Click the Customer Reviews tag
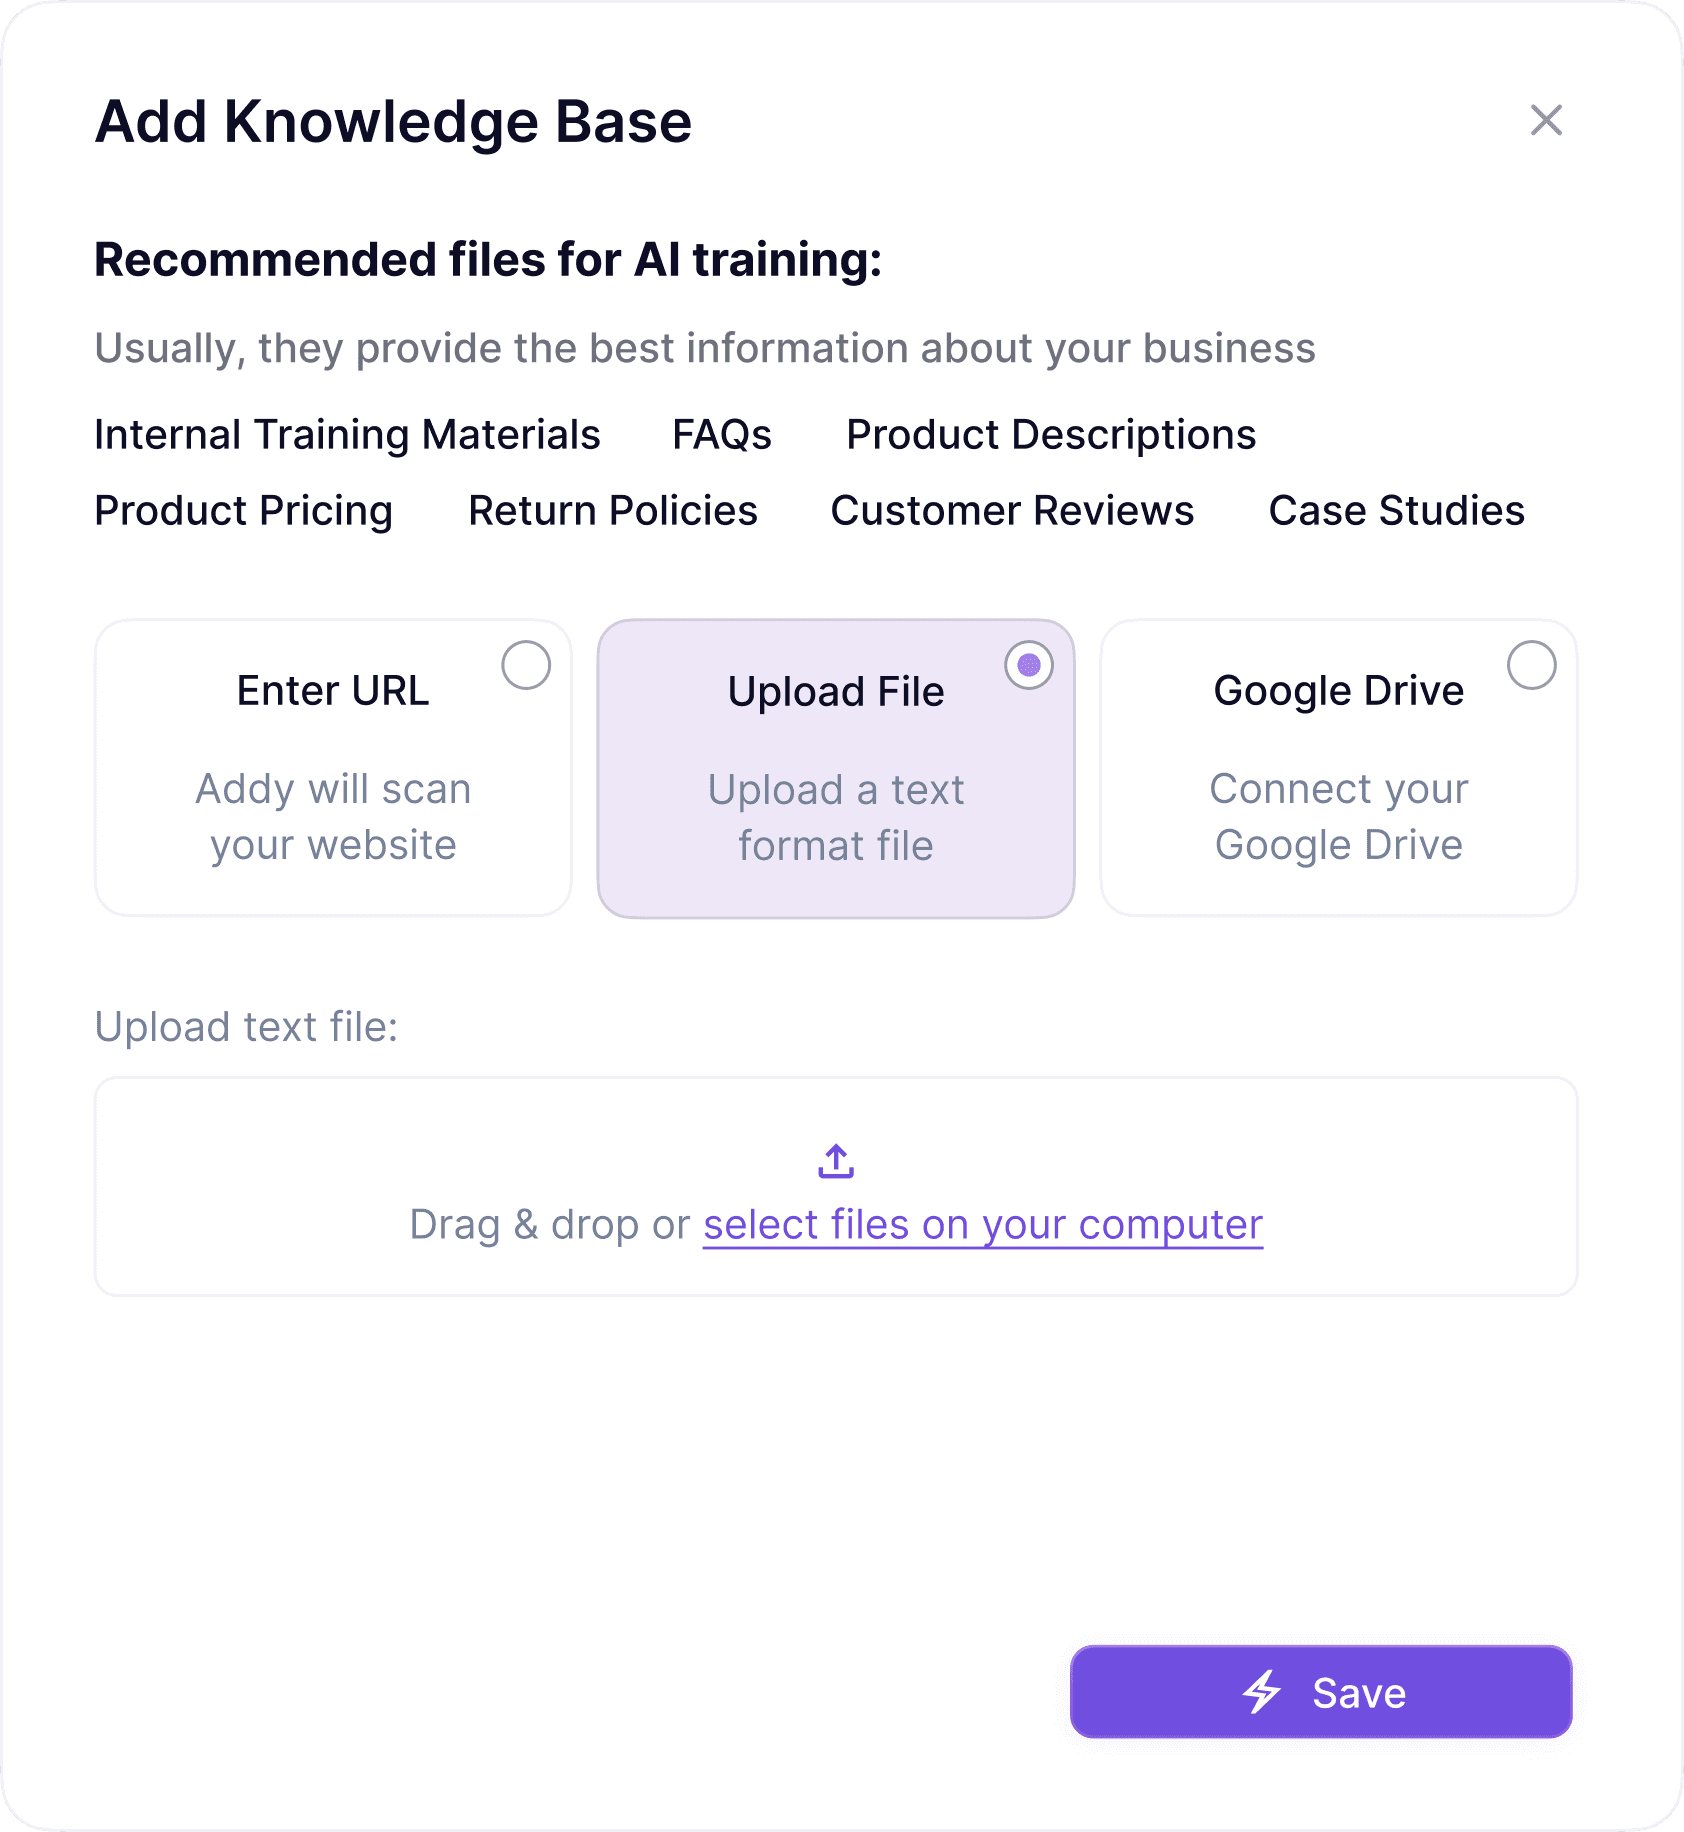Screen dimensions: 1684x1832 [x=1011, y=511]
